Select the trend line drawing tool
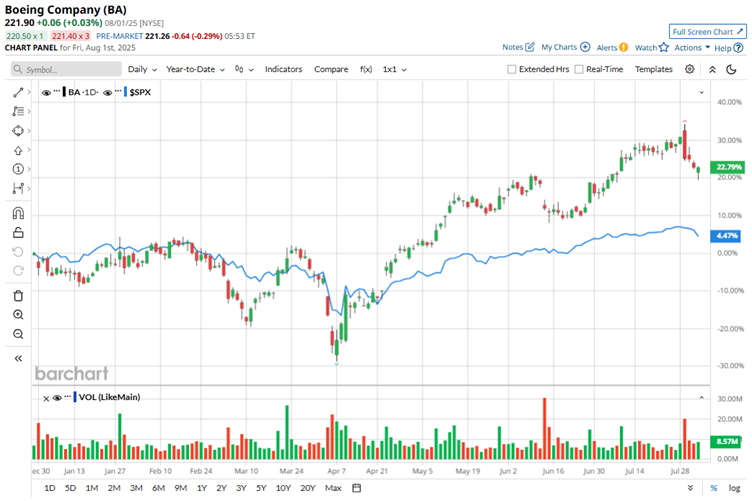 point(18,92)
